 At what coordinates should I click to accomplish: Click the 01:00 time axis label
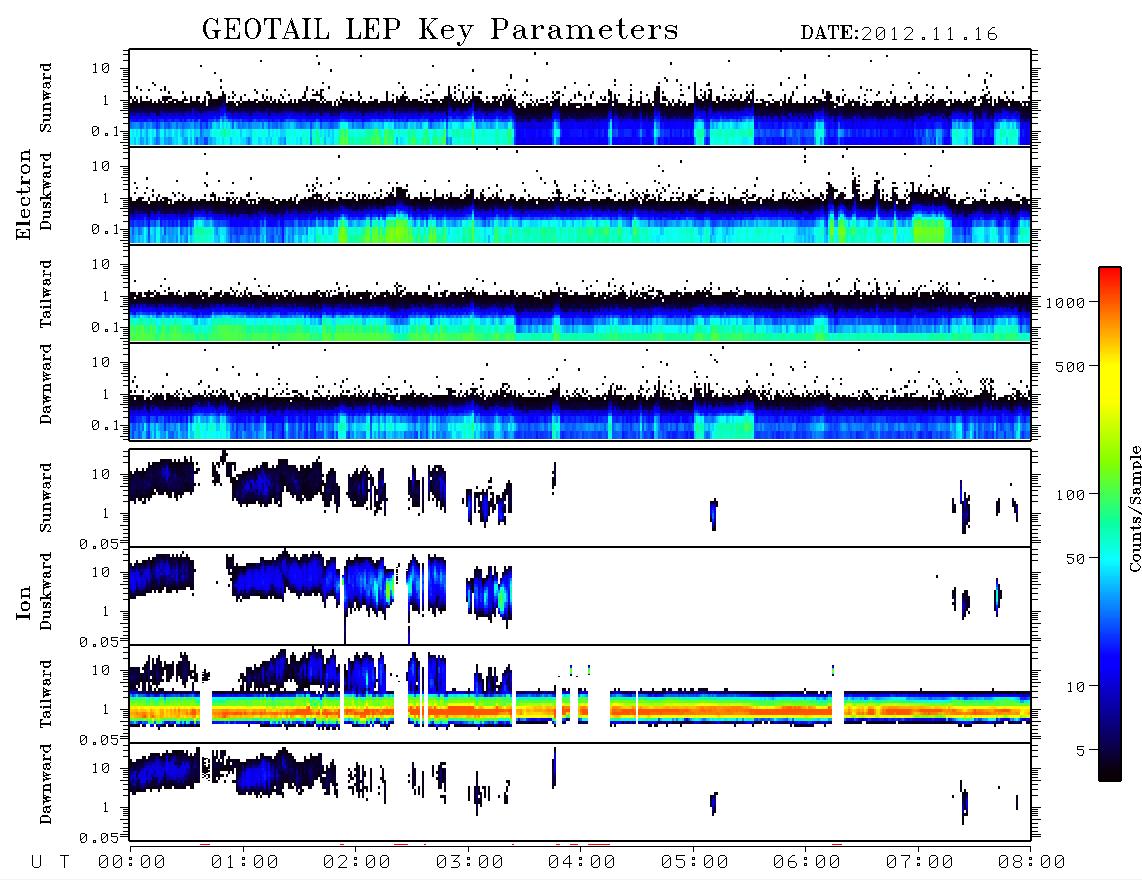(x=245, y=863)
